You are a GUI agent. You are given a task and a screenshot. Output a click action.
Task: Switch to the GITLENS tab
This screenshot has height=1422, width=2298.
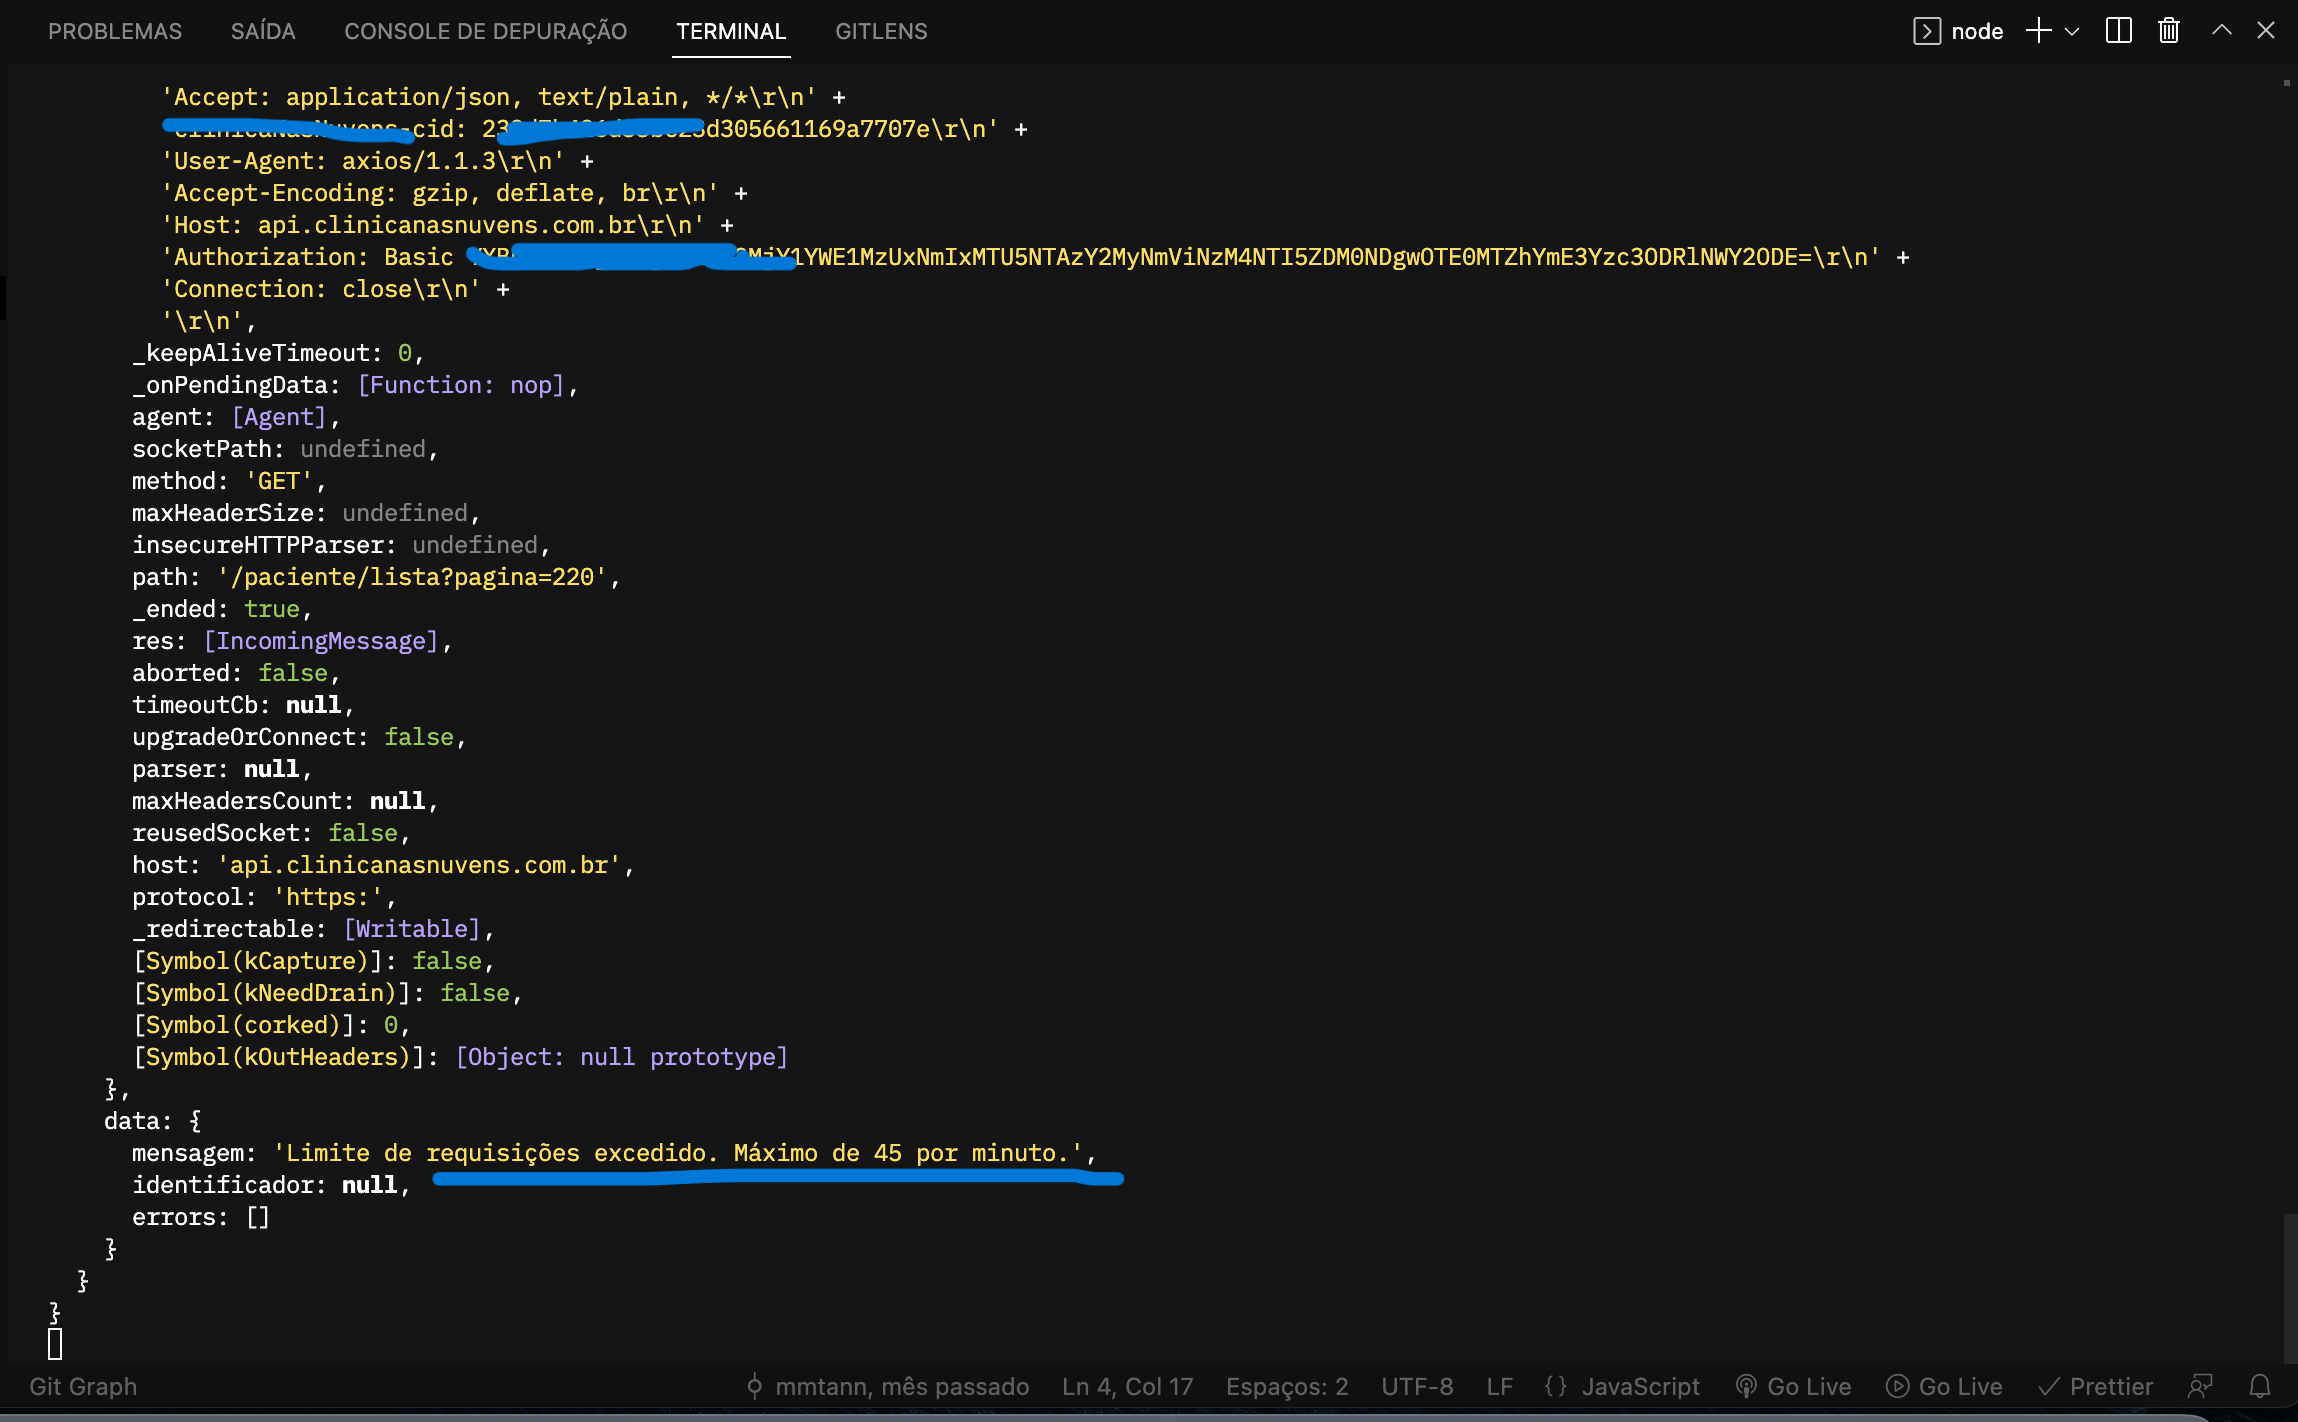pyautogui.click(x=881, y=31)
